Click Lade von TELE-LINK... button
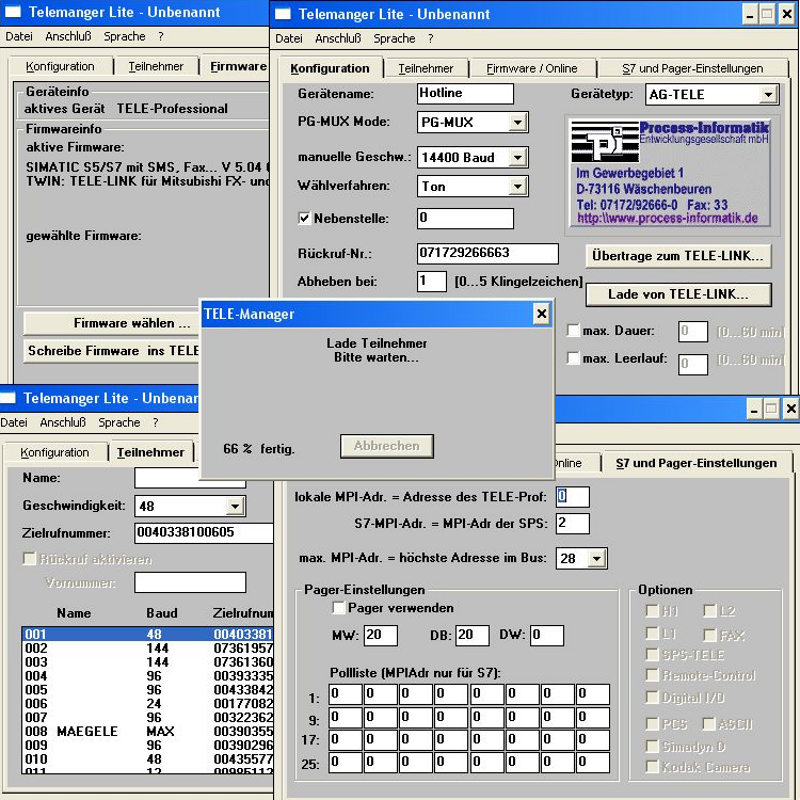 [x=678, y=294]
